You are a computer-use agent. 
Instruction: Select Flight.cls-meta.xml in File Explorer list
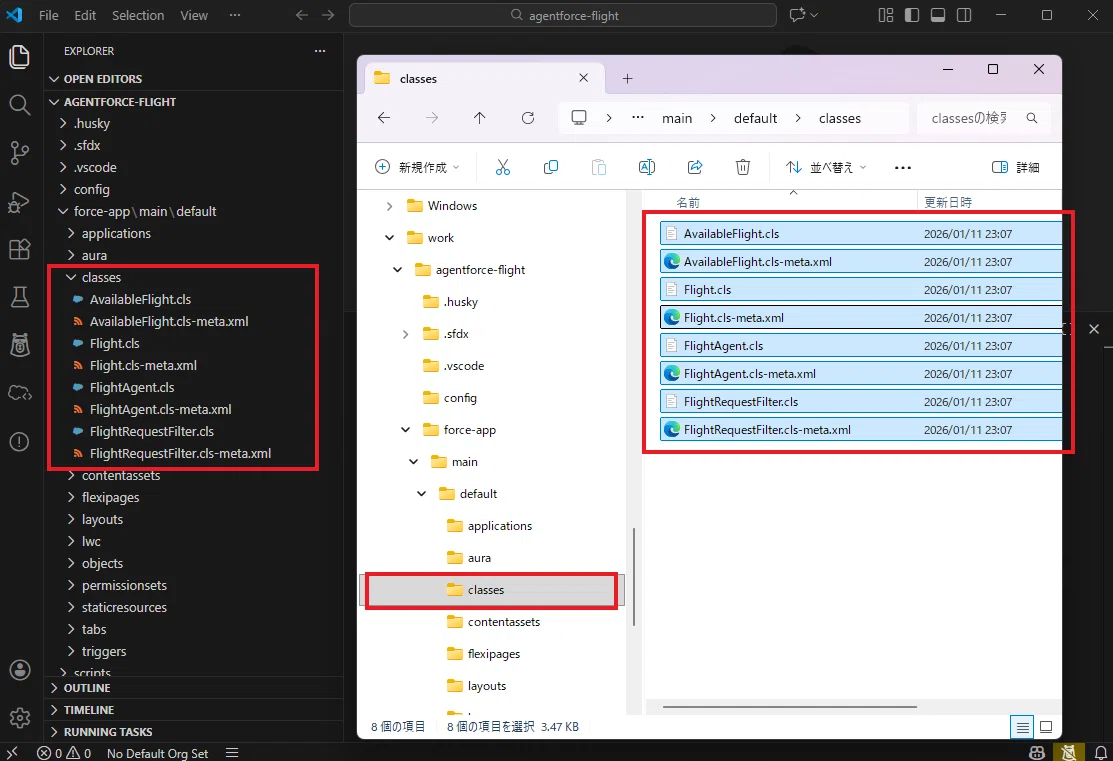coord(860,318)
